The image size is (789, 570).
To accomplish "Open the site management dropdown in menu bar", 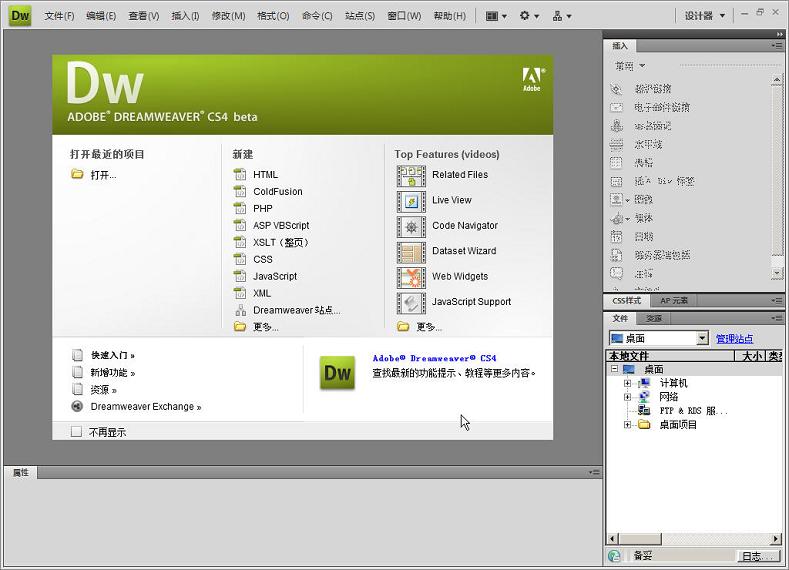I will point(562,16).
